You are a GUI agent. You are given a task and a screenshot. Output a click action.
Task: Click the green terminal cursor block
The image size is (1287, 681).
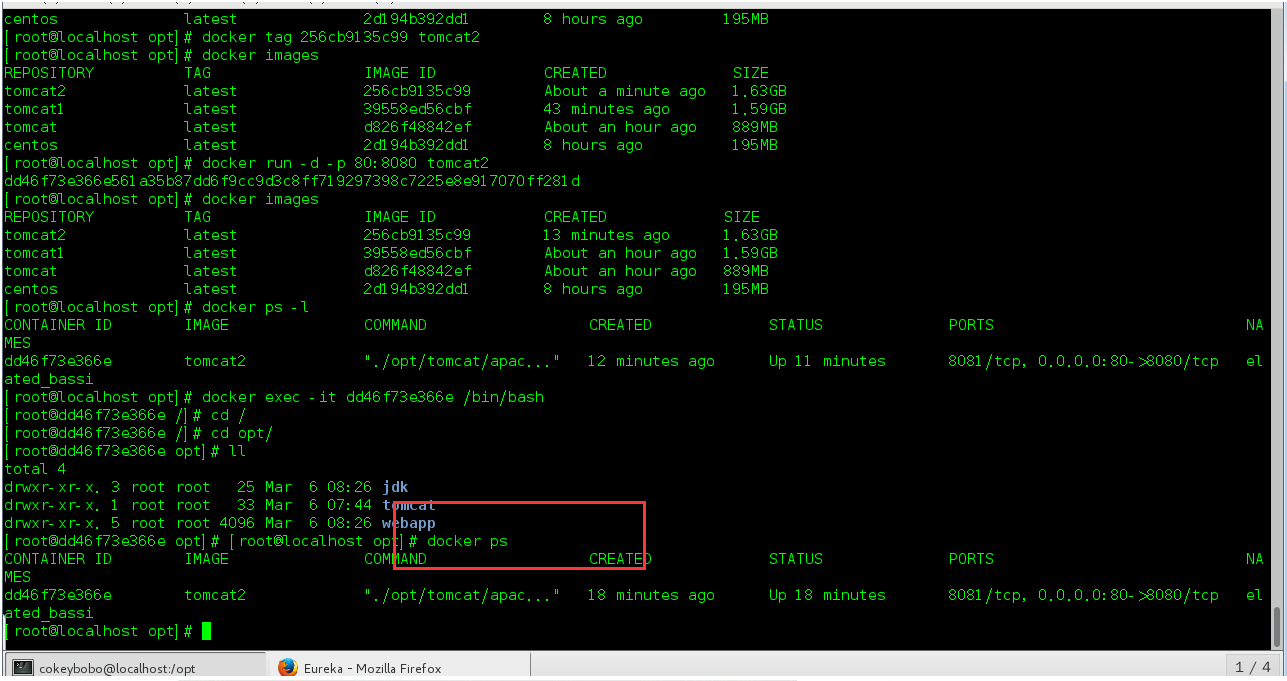(207, 631)
